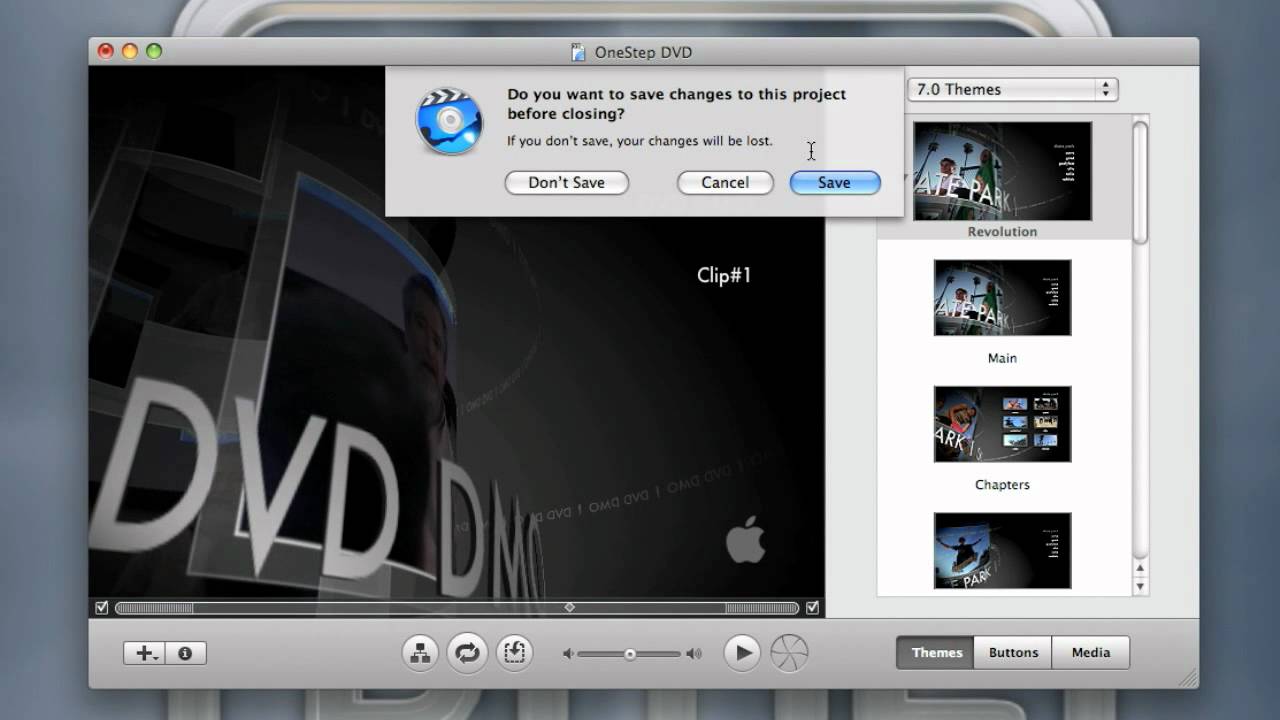The image size is (1280, 720).
Task: Click the Apple logo watermark in preview
Action: [x=745, y=540]
